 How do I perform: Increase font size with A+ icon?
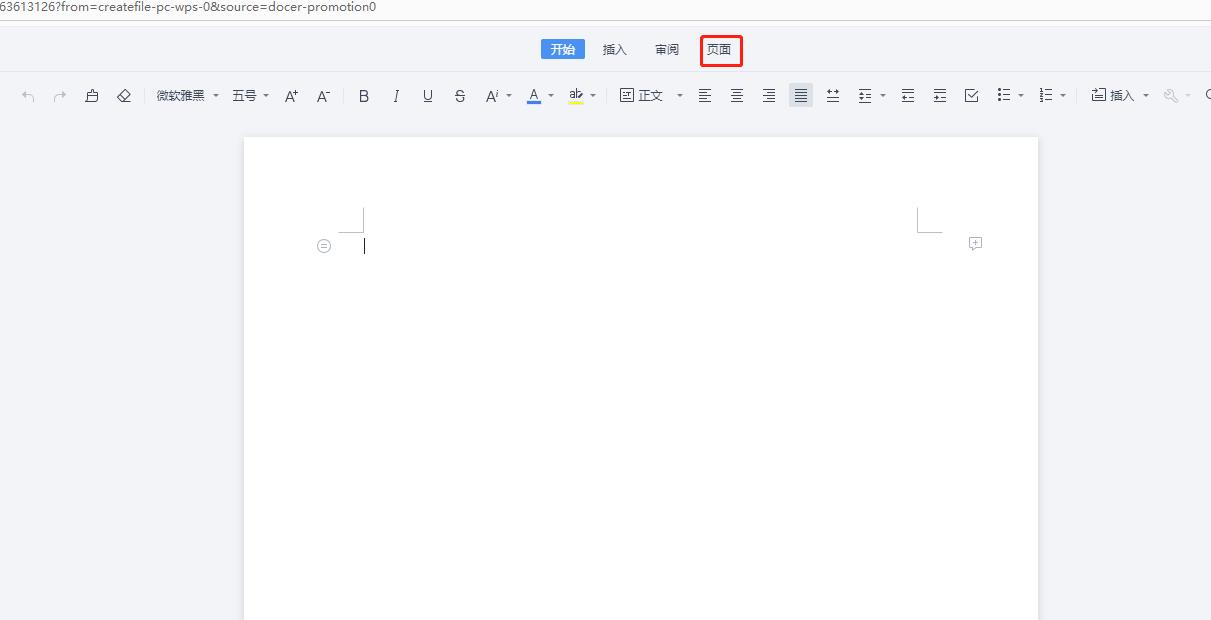pyautogui.click(x=291, y=96)
